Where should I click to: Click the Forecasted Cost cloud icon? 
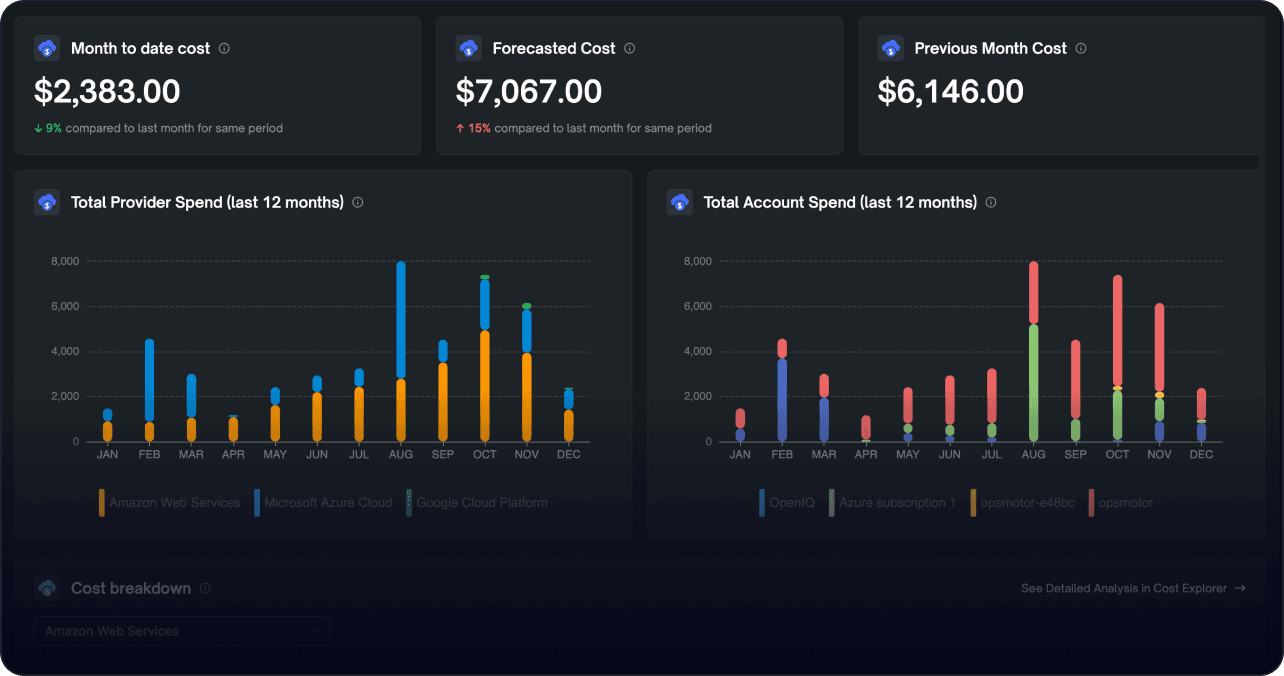tap(469, 48)
